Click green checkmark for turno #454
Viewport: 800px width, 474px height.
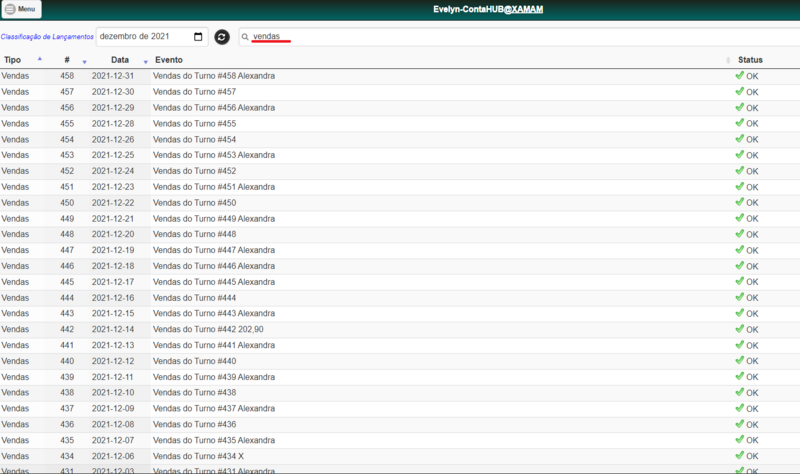tap(740, 139)
